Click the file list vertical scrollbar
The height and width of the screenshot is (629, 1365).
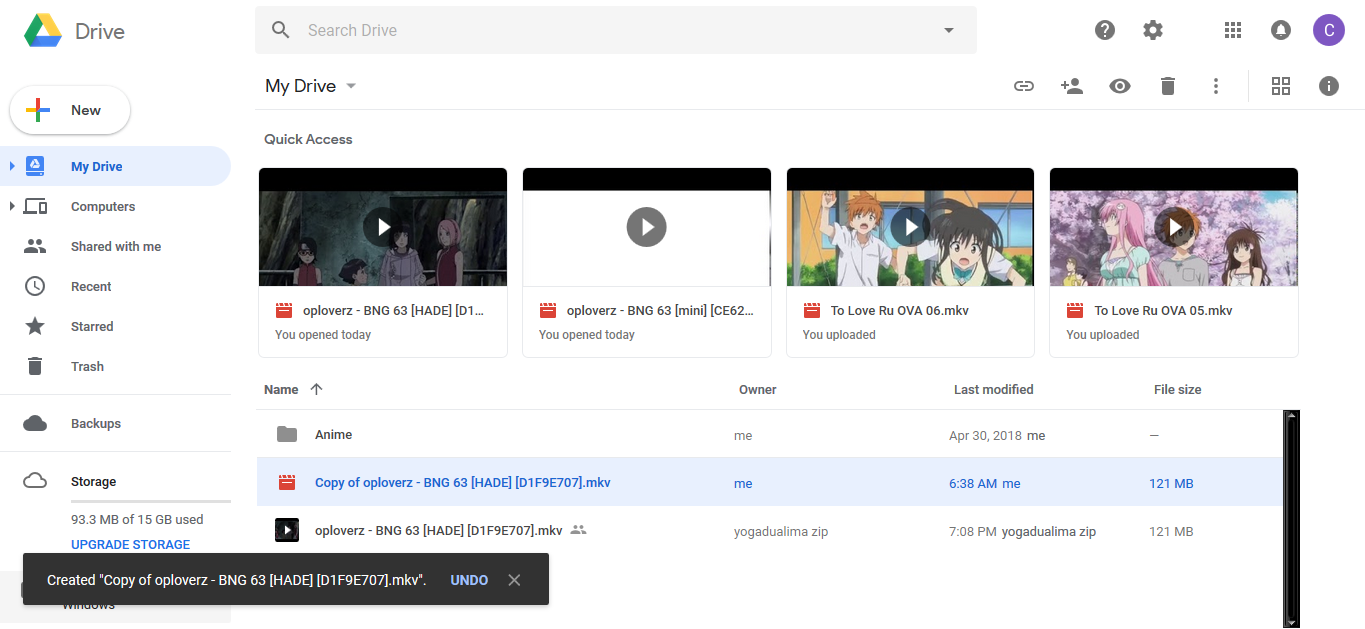click(1291, 518)
